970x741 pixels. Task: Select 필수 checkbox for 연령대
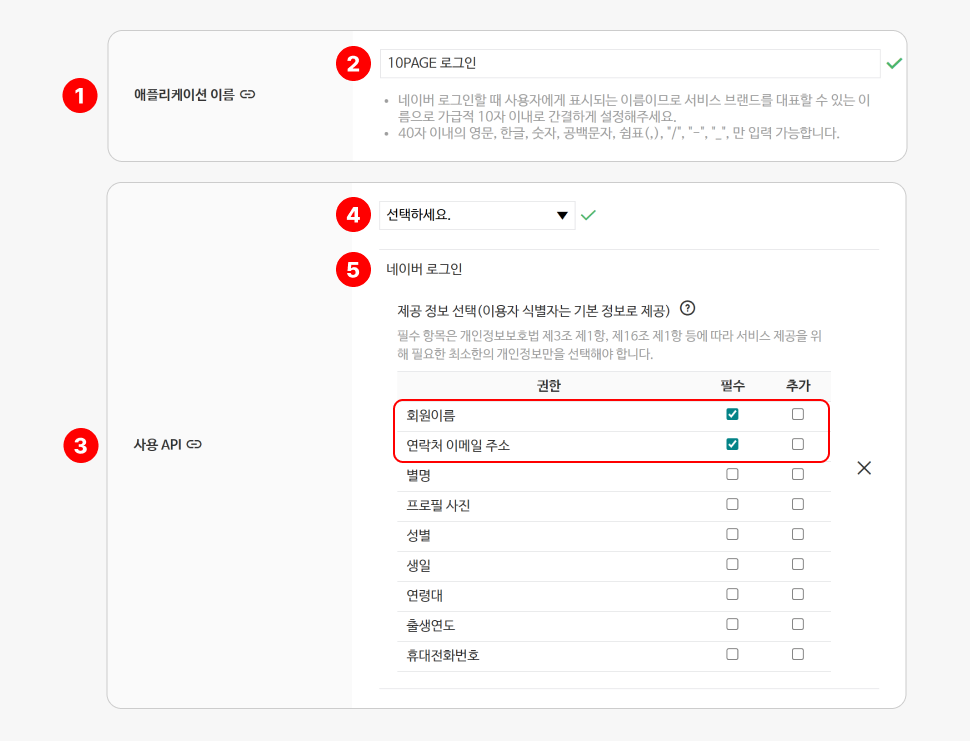tap(732, 595)
